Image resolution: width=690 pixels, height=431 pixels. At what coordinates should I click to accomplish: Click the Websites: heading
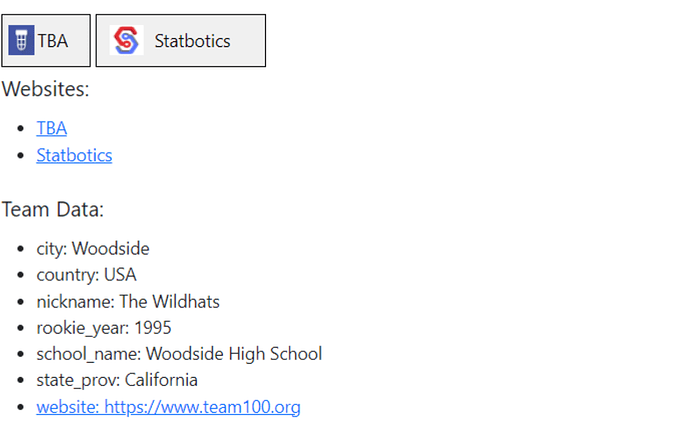pos(45,89)
